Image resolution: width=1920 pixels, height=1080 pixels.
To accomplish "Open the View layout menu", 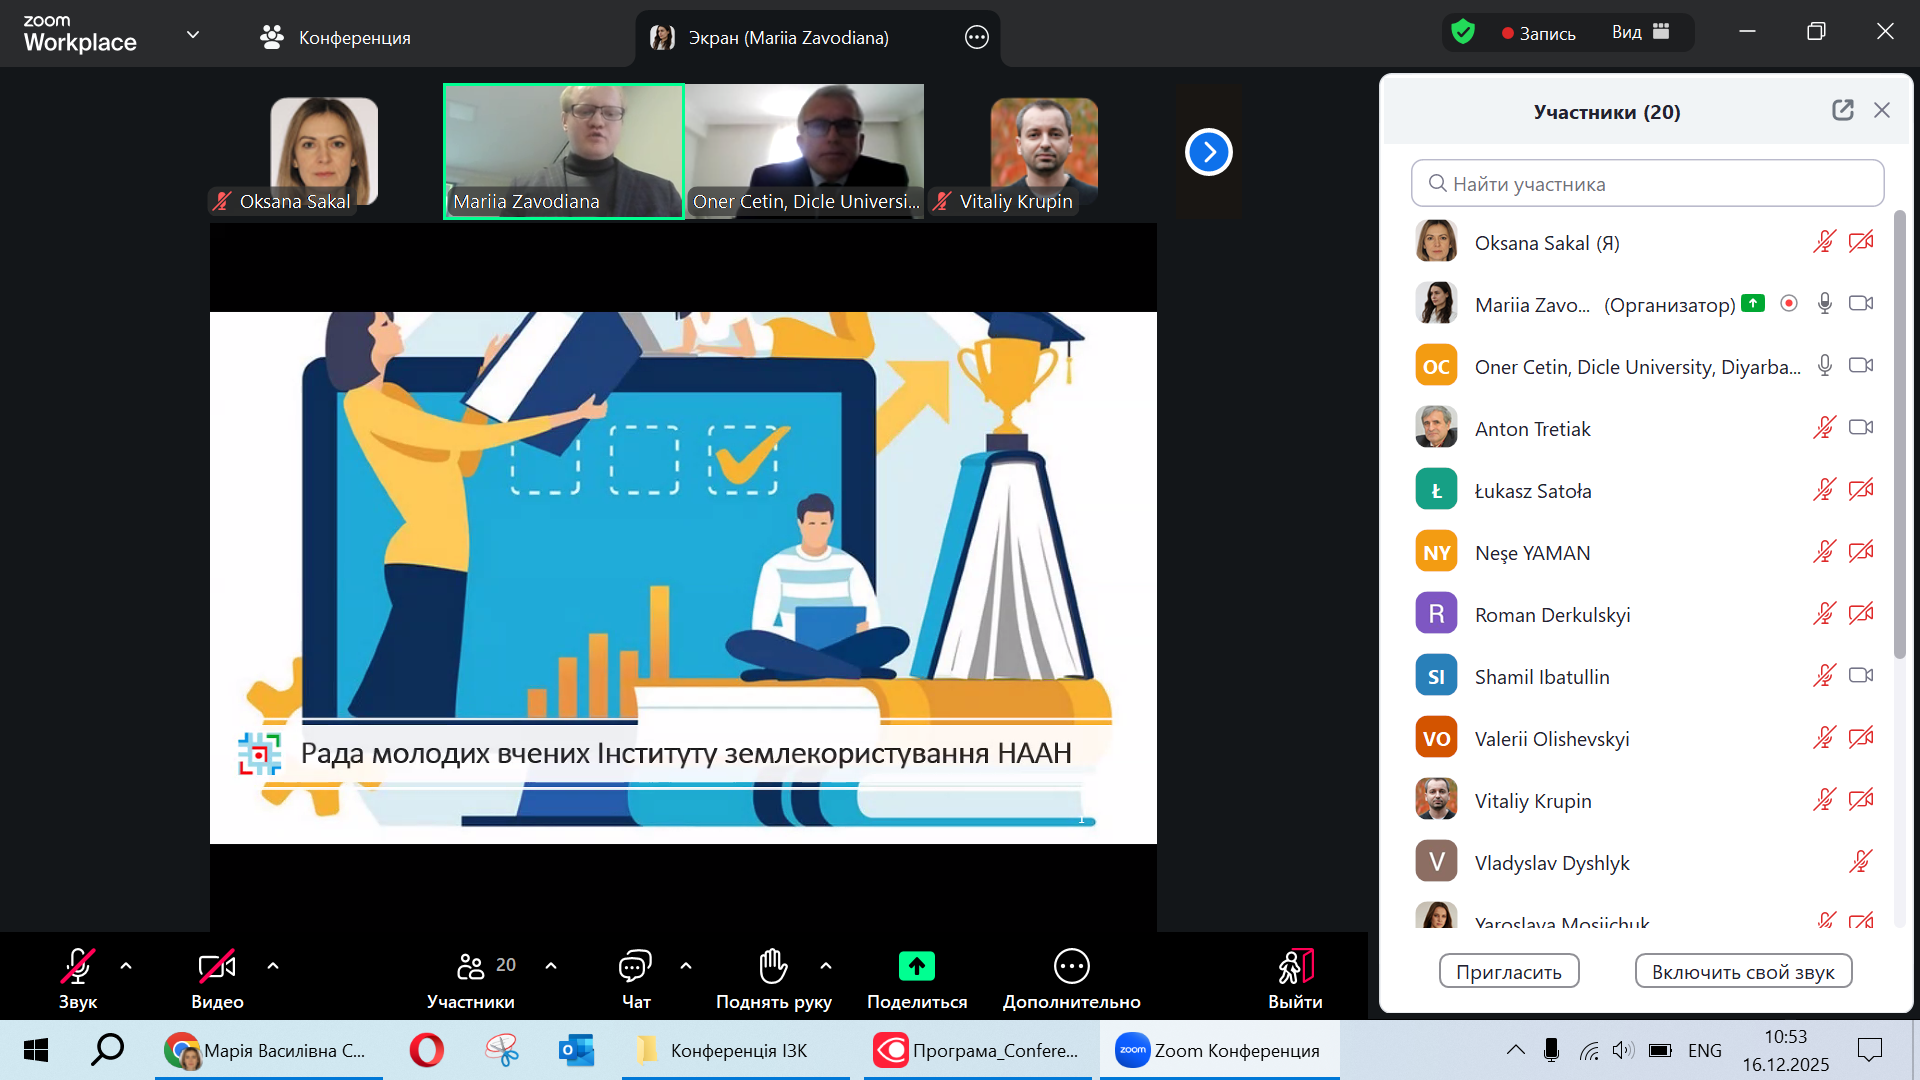I will [x=1640, y=32].
